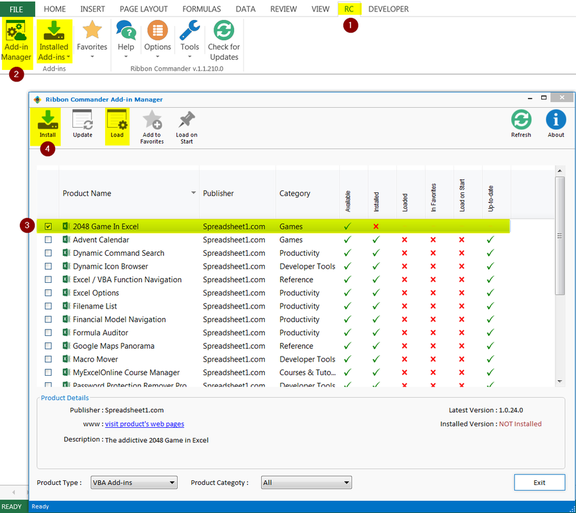Click the Up-to-date check for Excel Options
576x513 pixels.
(490, 293)
